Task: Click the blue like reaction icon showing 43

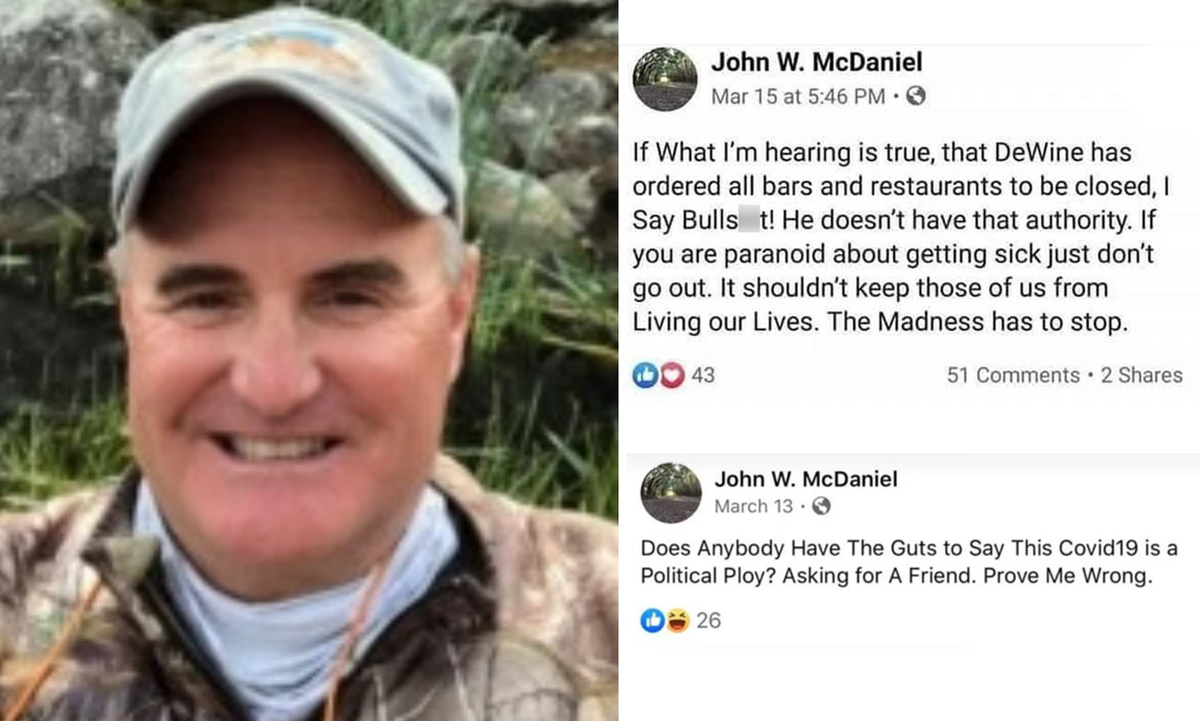Action: 644,375
